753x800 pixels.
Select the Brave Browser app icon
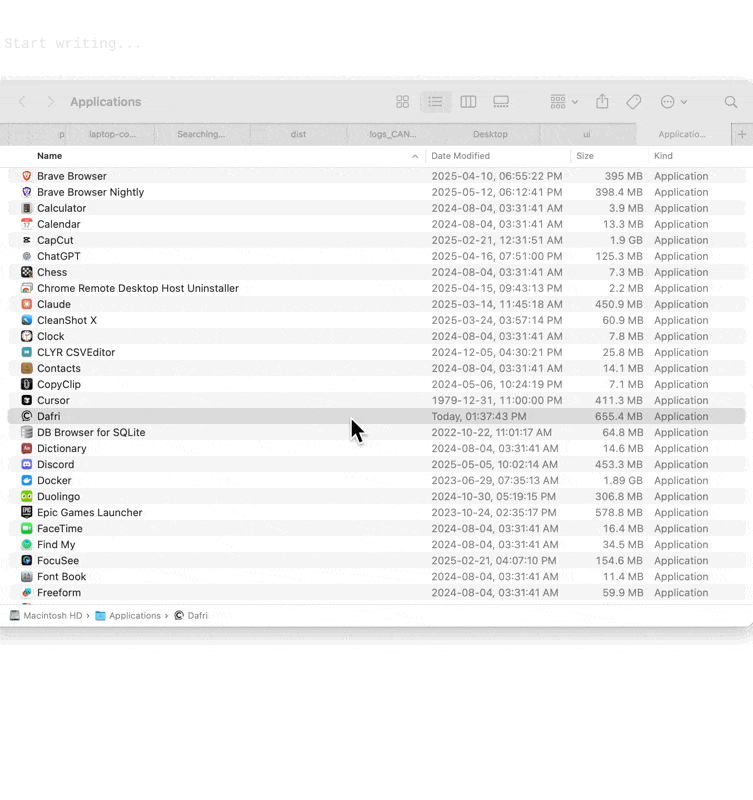(x=27, y=176)
